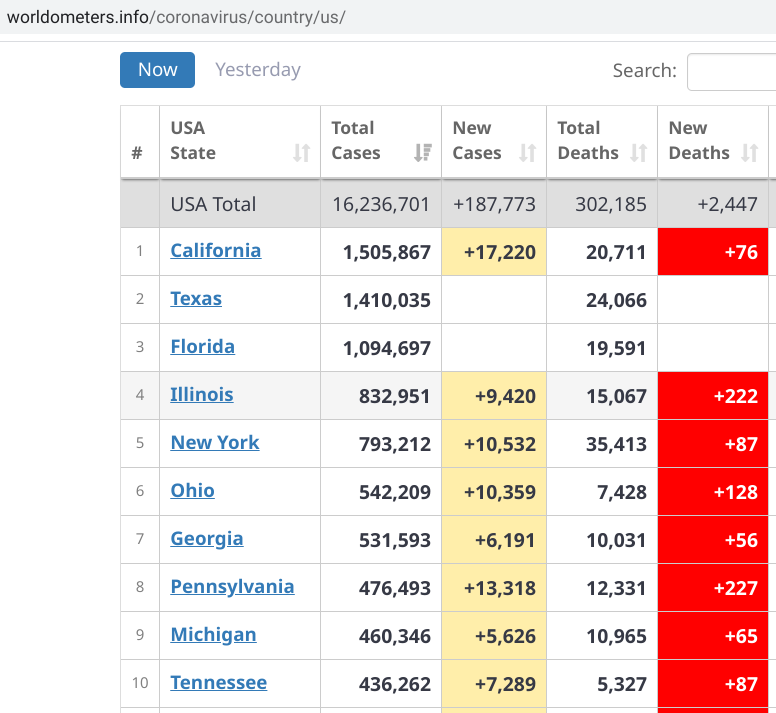Click sort arrows on Total Cases column
This screenshot has width=776, height=713.
coord(422,153)
